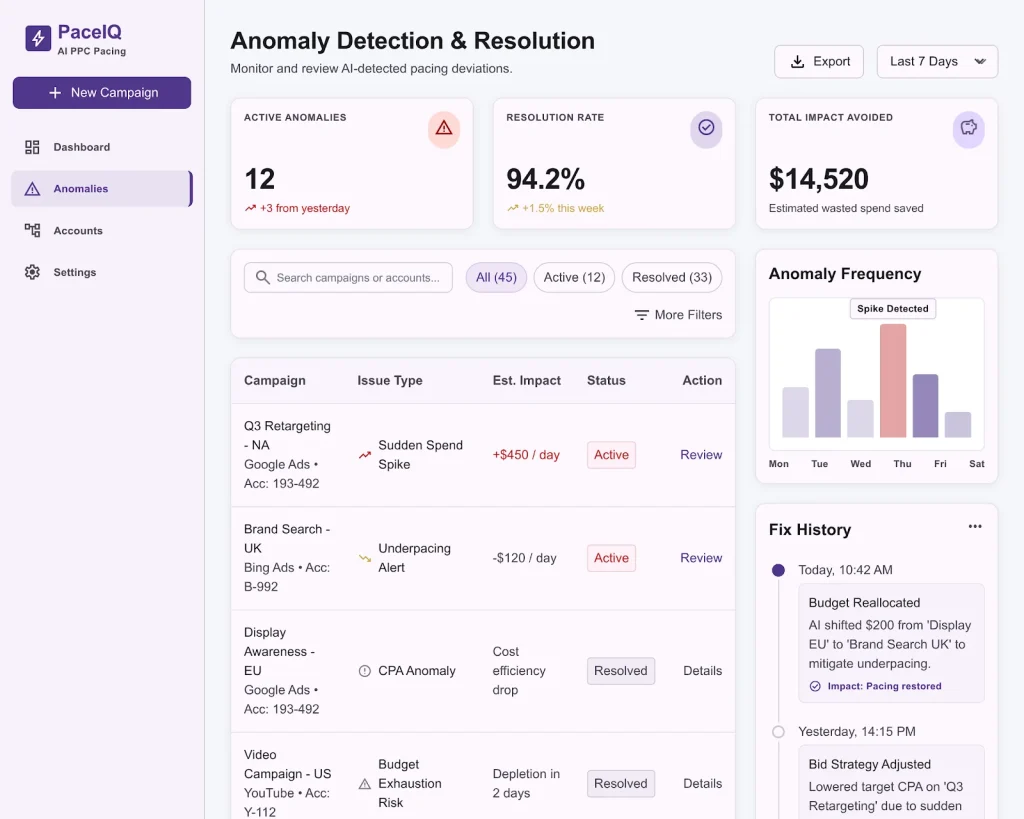Image resolution: width=1024 pixels, height=819 pixels.
Task: Click the $14,520 total impact value
Action: 819,179
